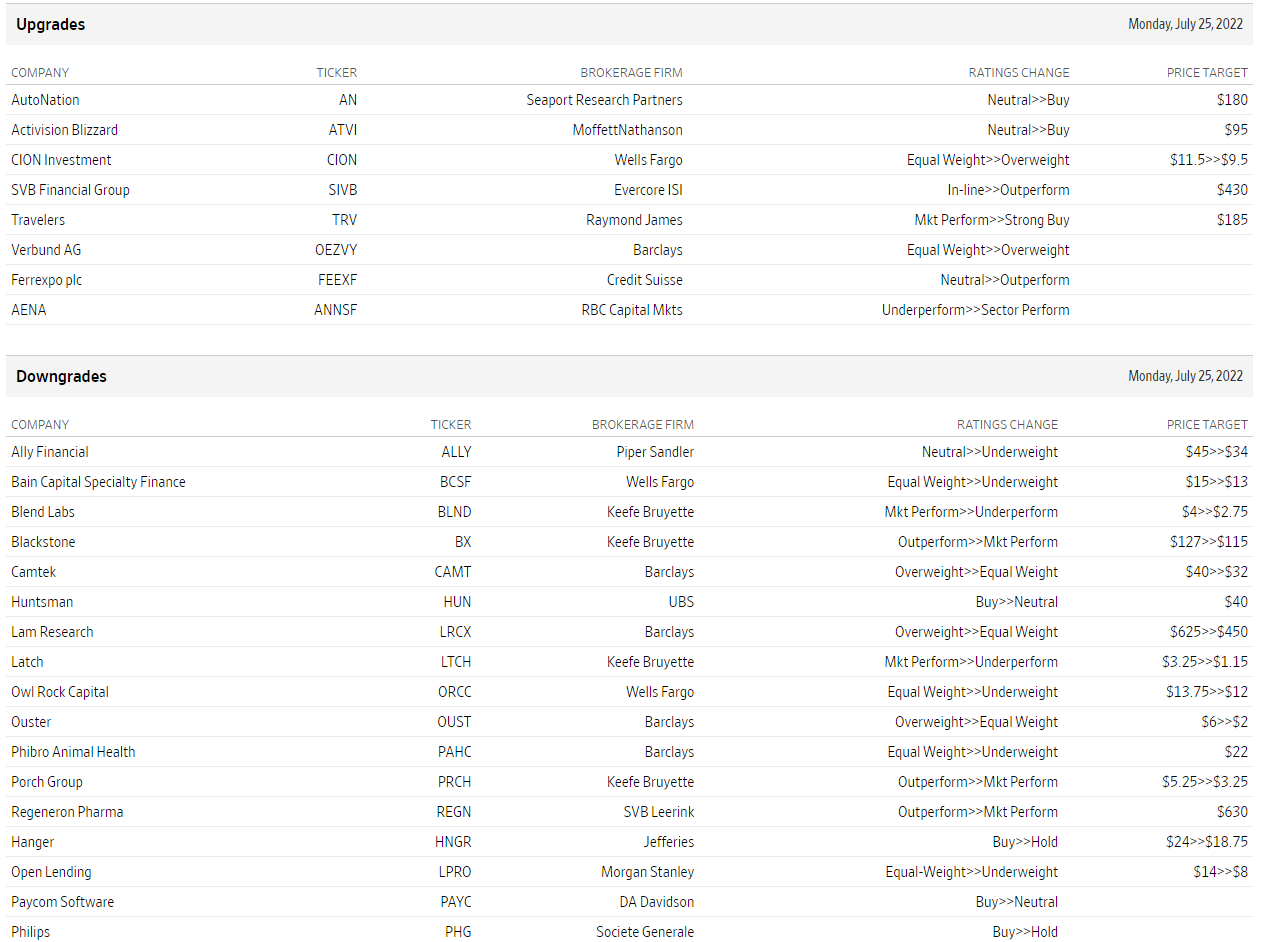The height and width of the screenshot is (942, 1267).
Task: Click the LRCX ticker for Lam Research
Action: click(455, 632)
